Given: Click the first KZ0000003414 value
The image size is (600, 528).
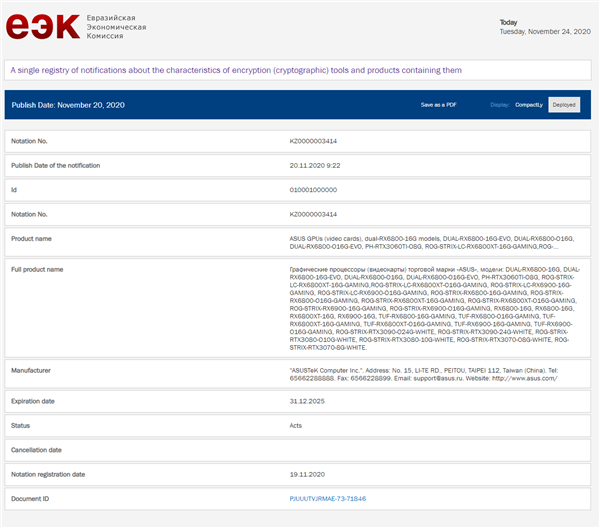Looking at the screenshot, I should (313, 141).
